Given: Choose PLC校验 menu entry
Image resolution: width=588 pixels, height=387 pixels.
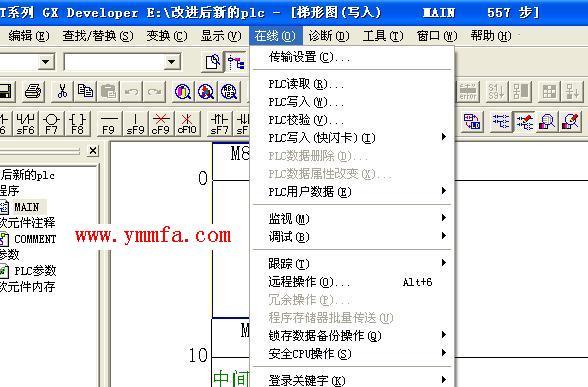Looking at the screenshot, I should pos(352,120).
